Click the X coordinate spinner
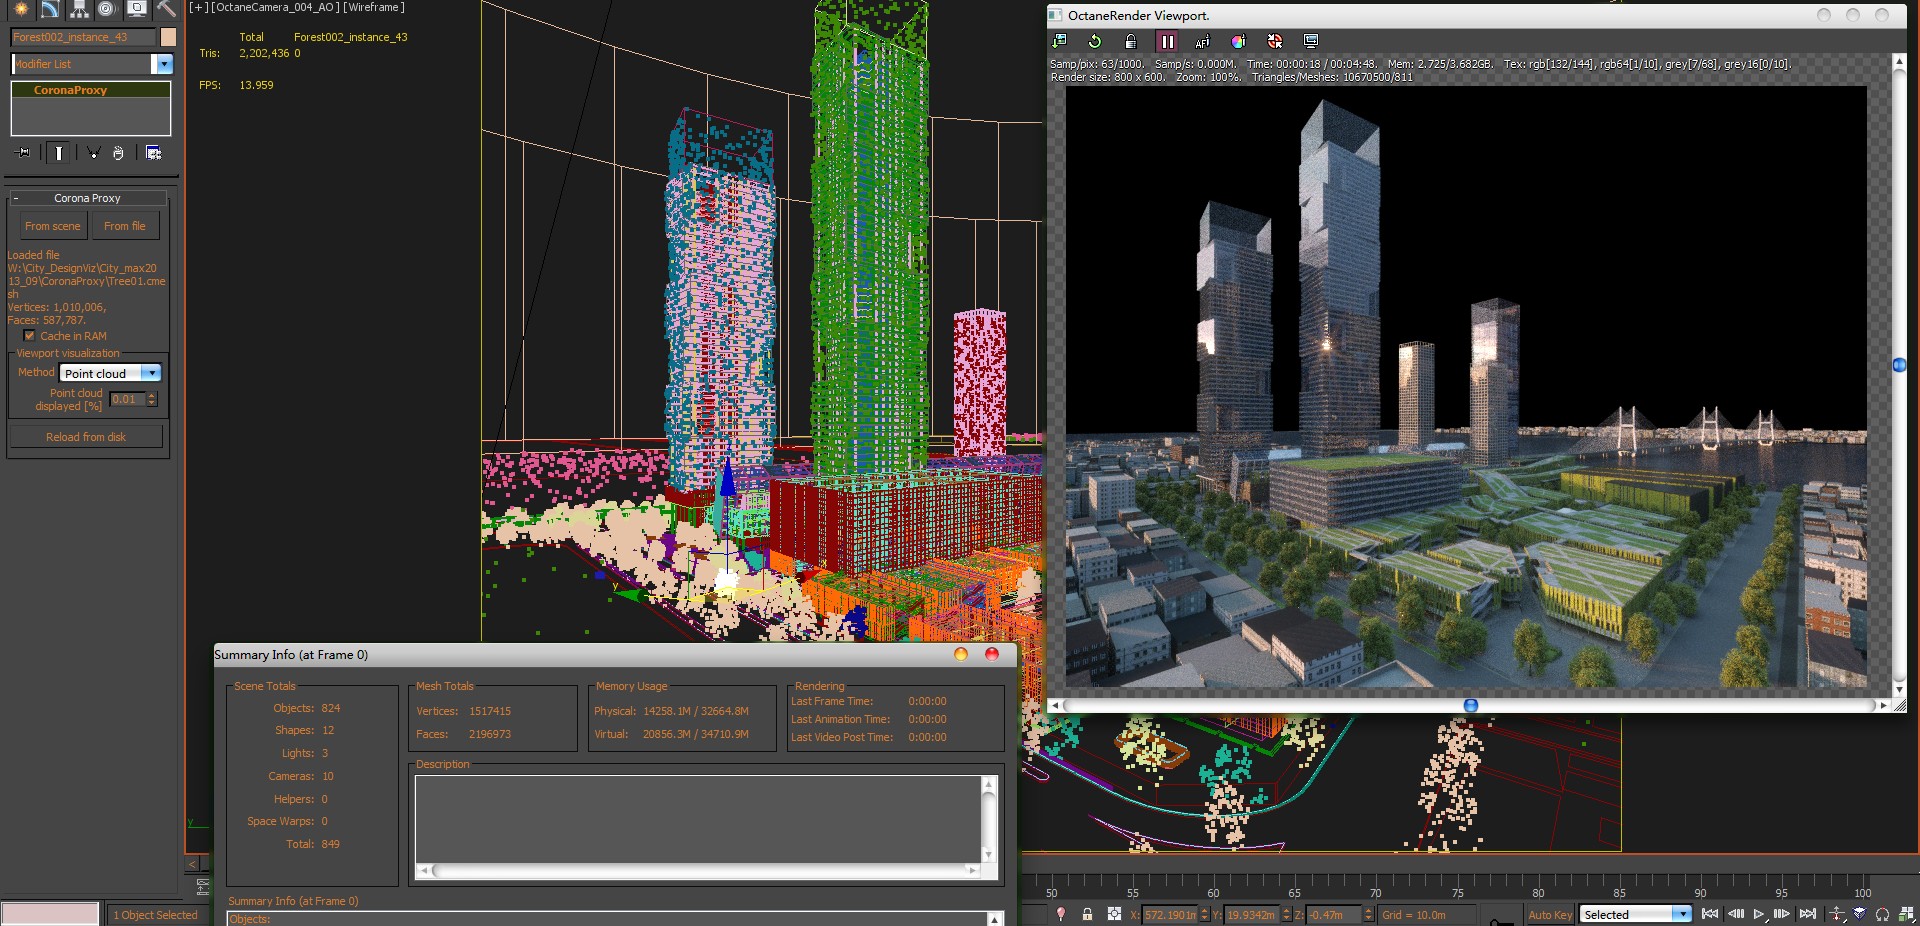This screenshot has width=1920, height=926. click(1205, 915)
